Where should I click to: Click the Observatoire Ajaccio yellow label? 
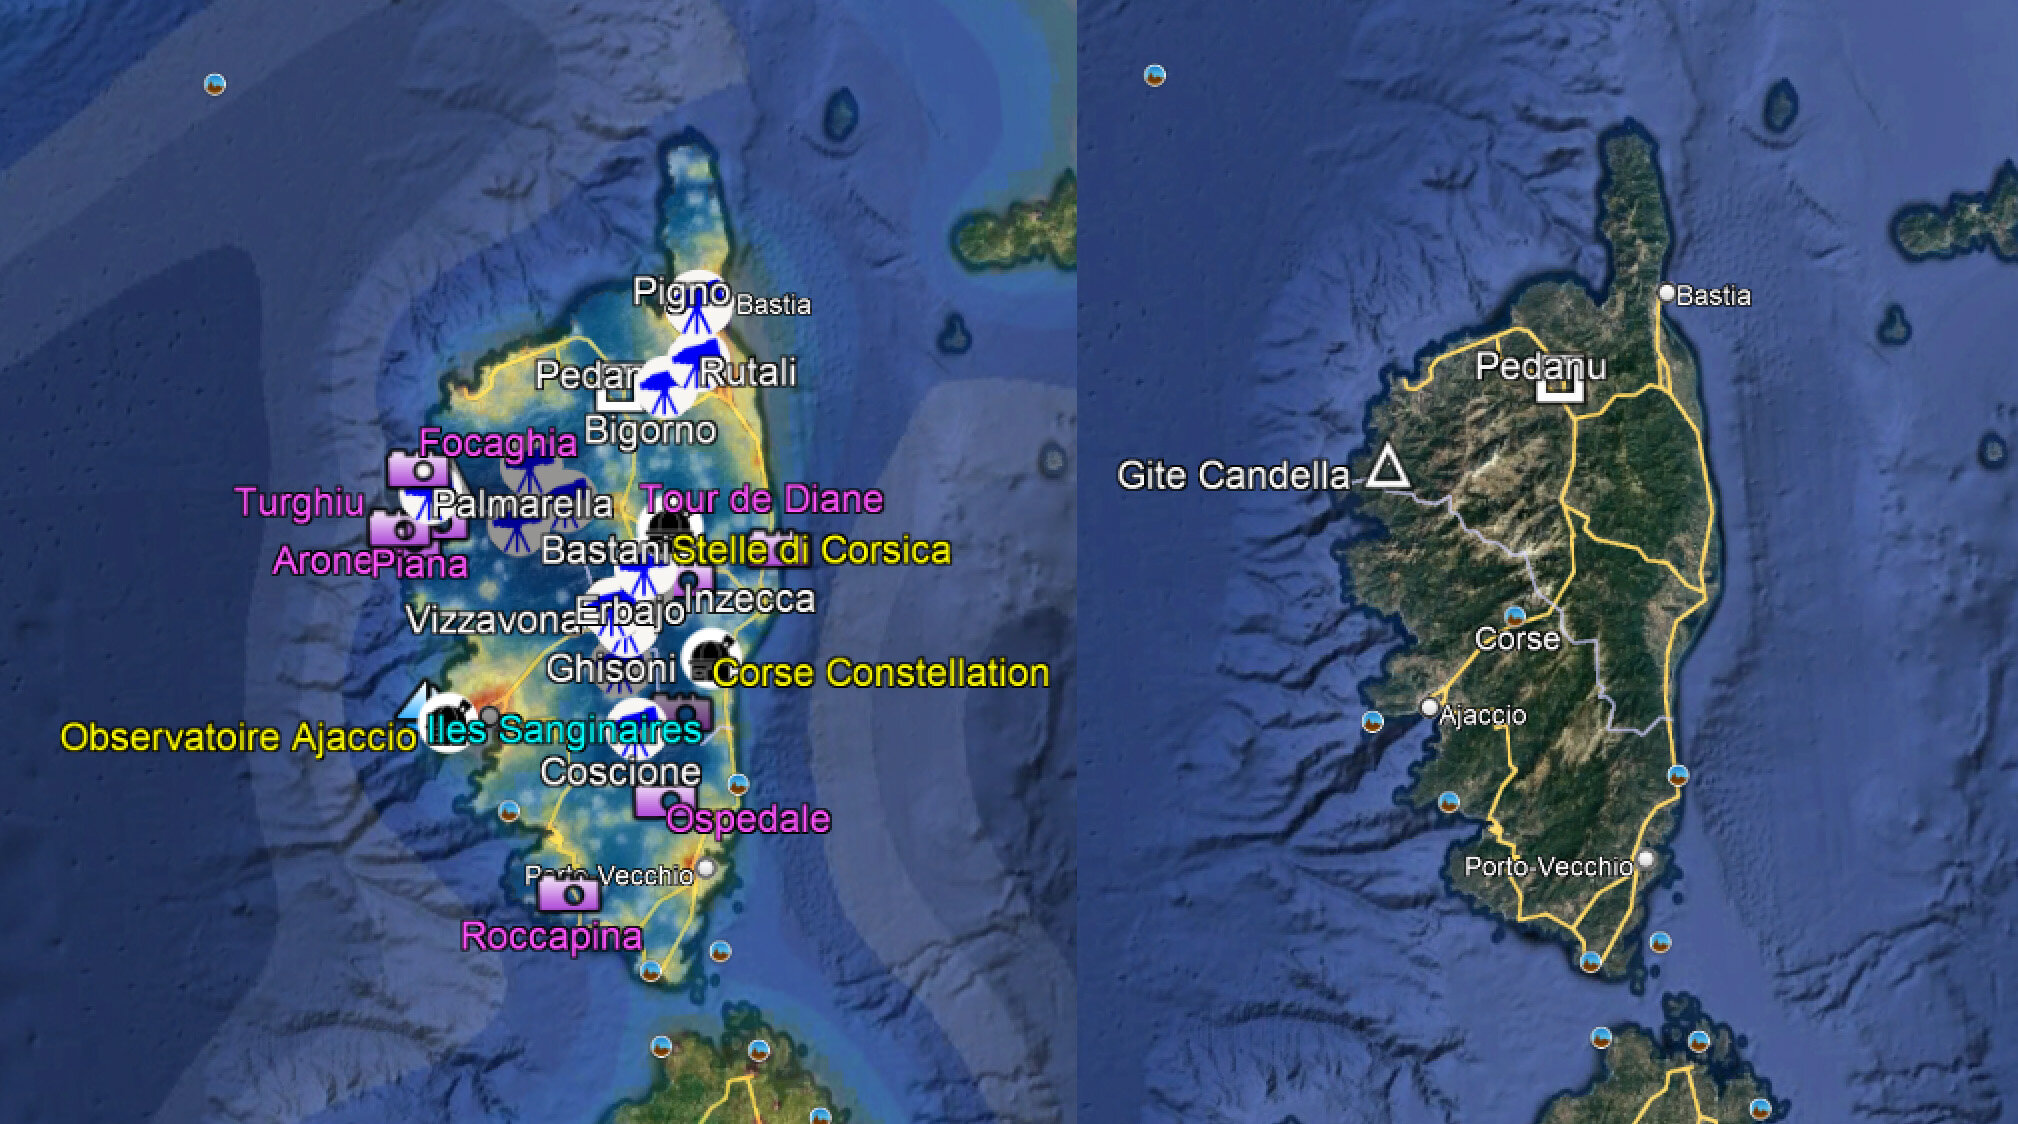(x=238, y=738)
